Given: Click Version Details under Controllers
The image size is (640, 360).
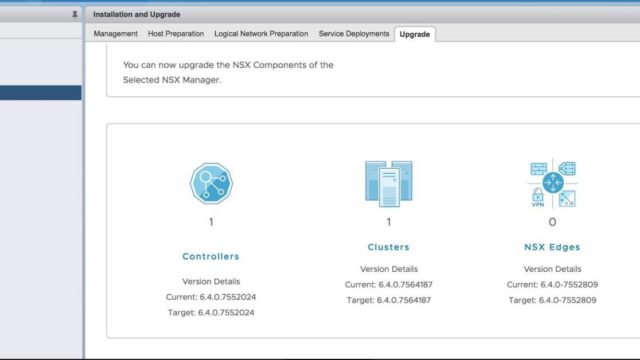Looking at the screenshot, I should click(x=211, y=281).
